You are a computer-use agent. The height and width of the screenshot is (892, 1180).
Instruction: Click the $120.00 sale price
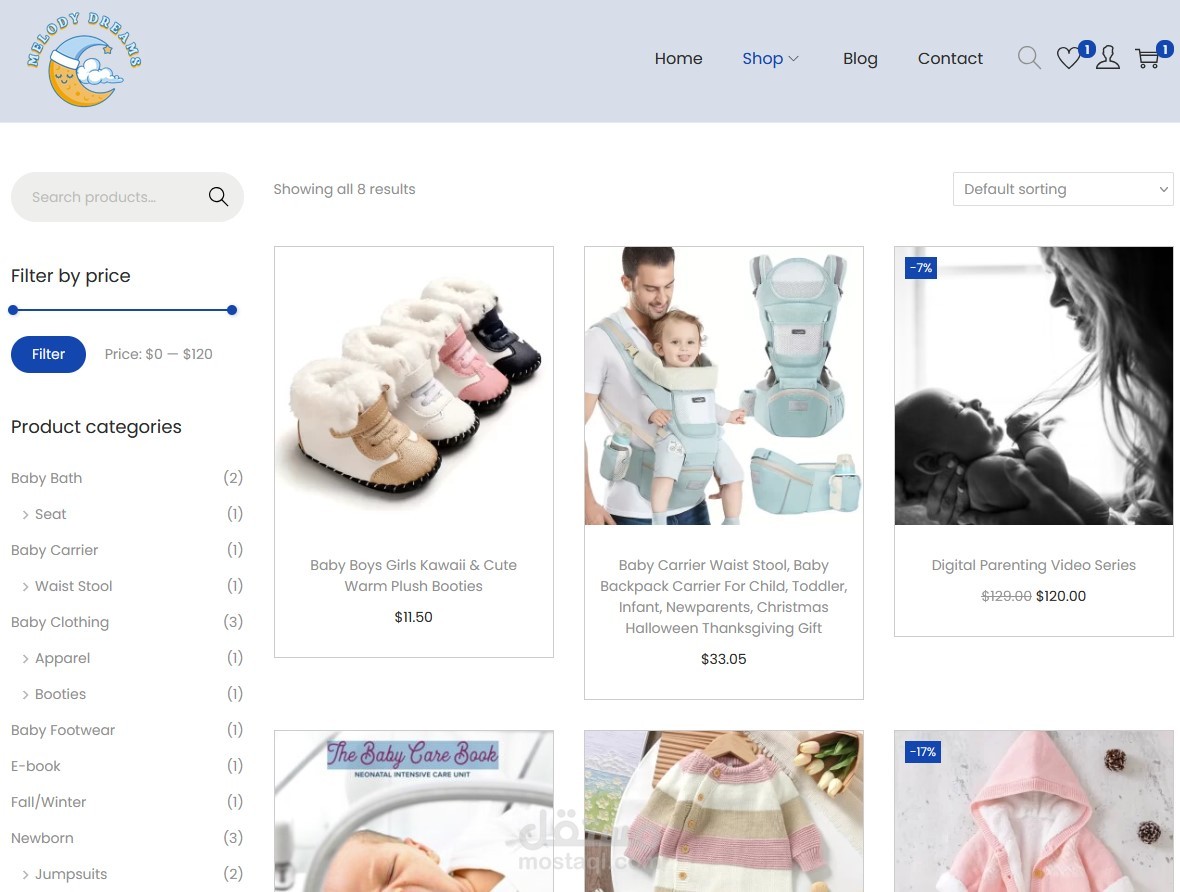coord(1060,596)
